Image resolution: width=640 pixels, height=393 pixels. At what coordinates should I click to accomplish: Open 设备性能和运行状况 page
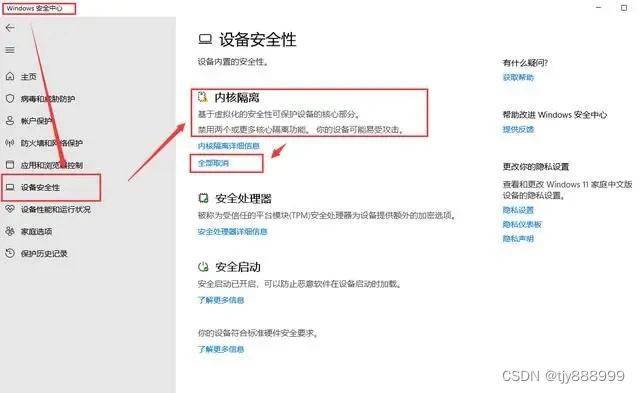coord(56,209)
